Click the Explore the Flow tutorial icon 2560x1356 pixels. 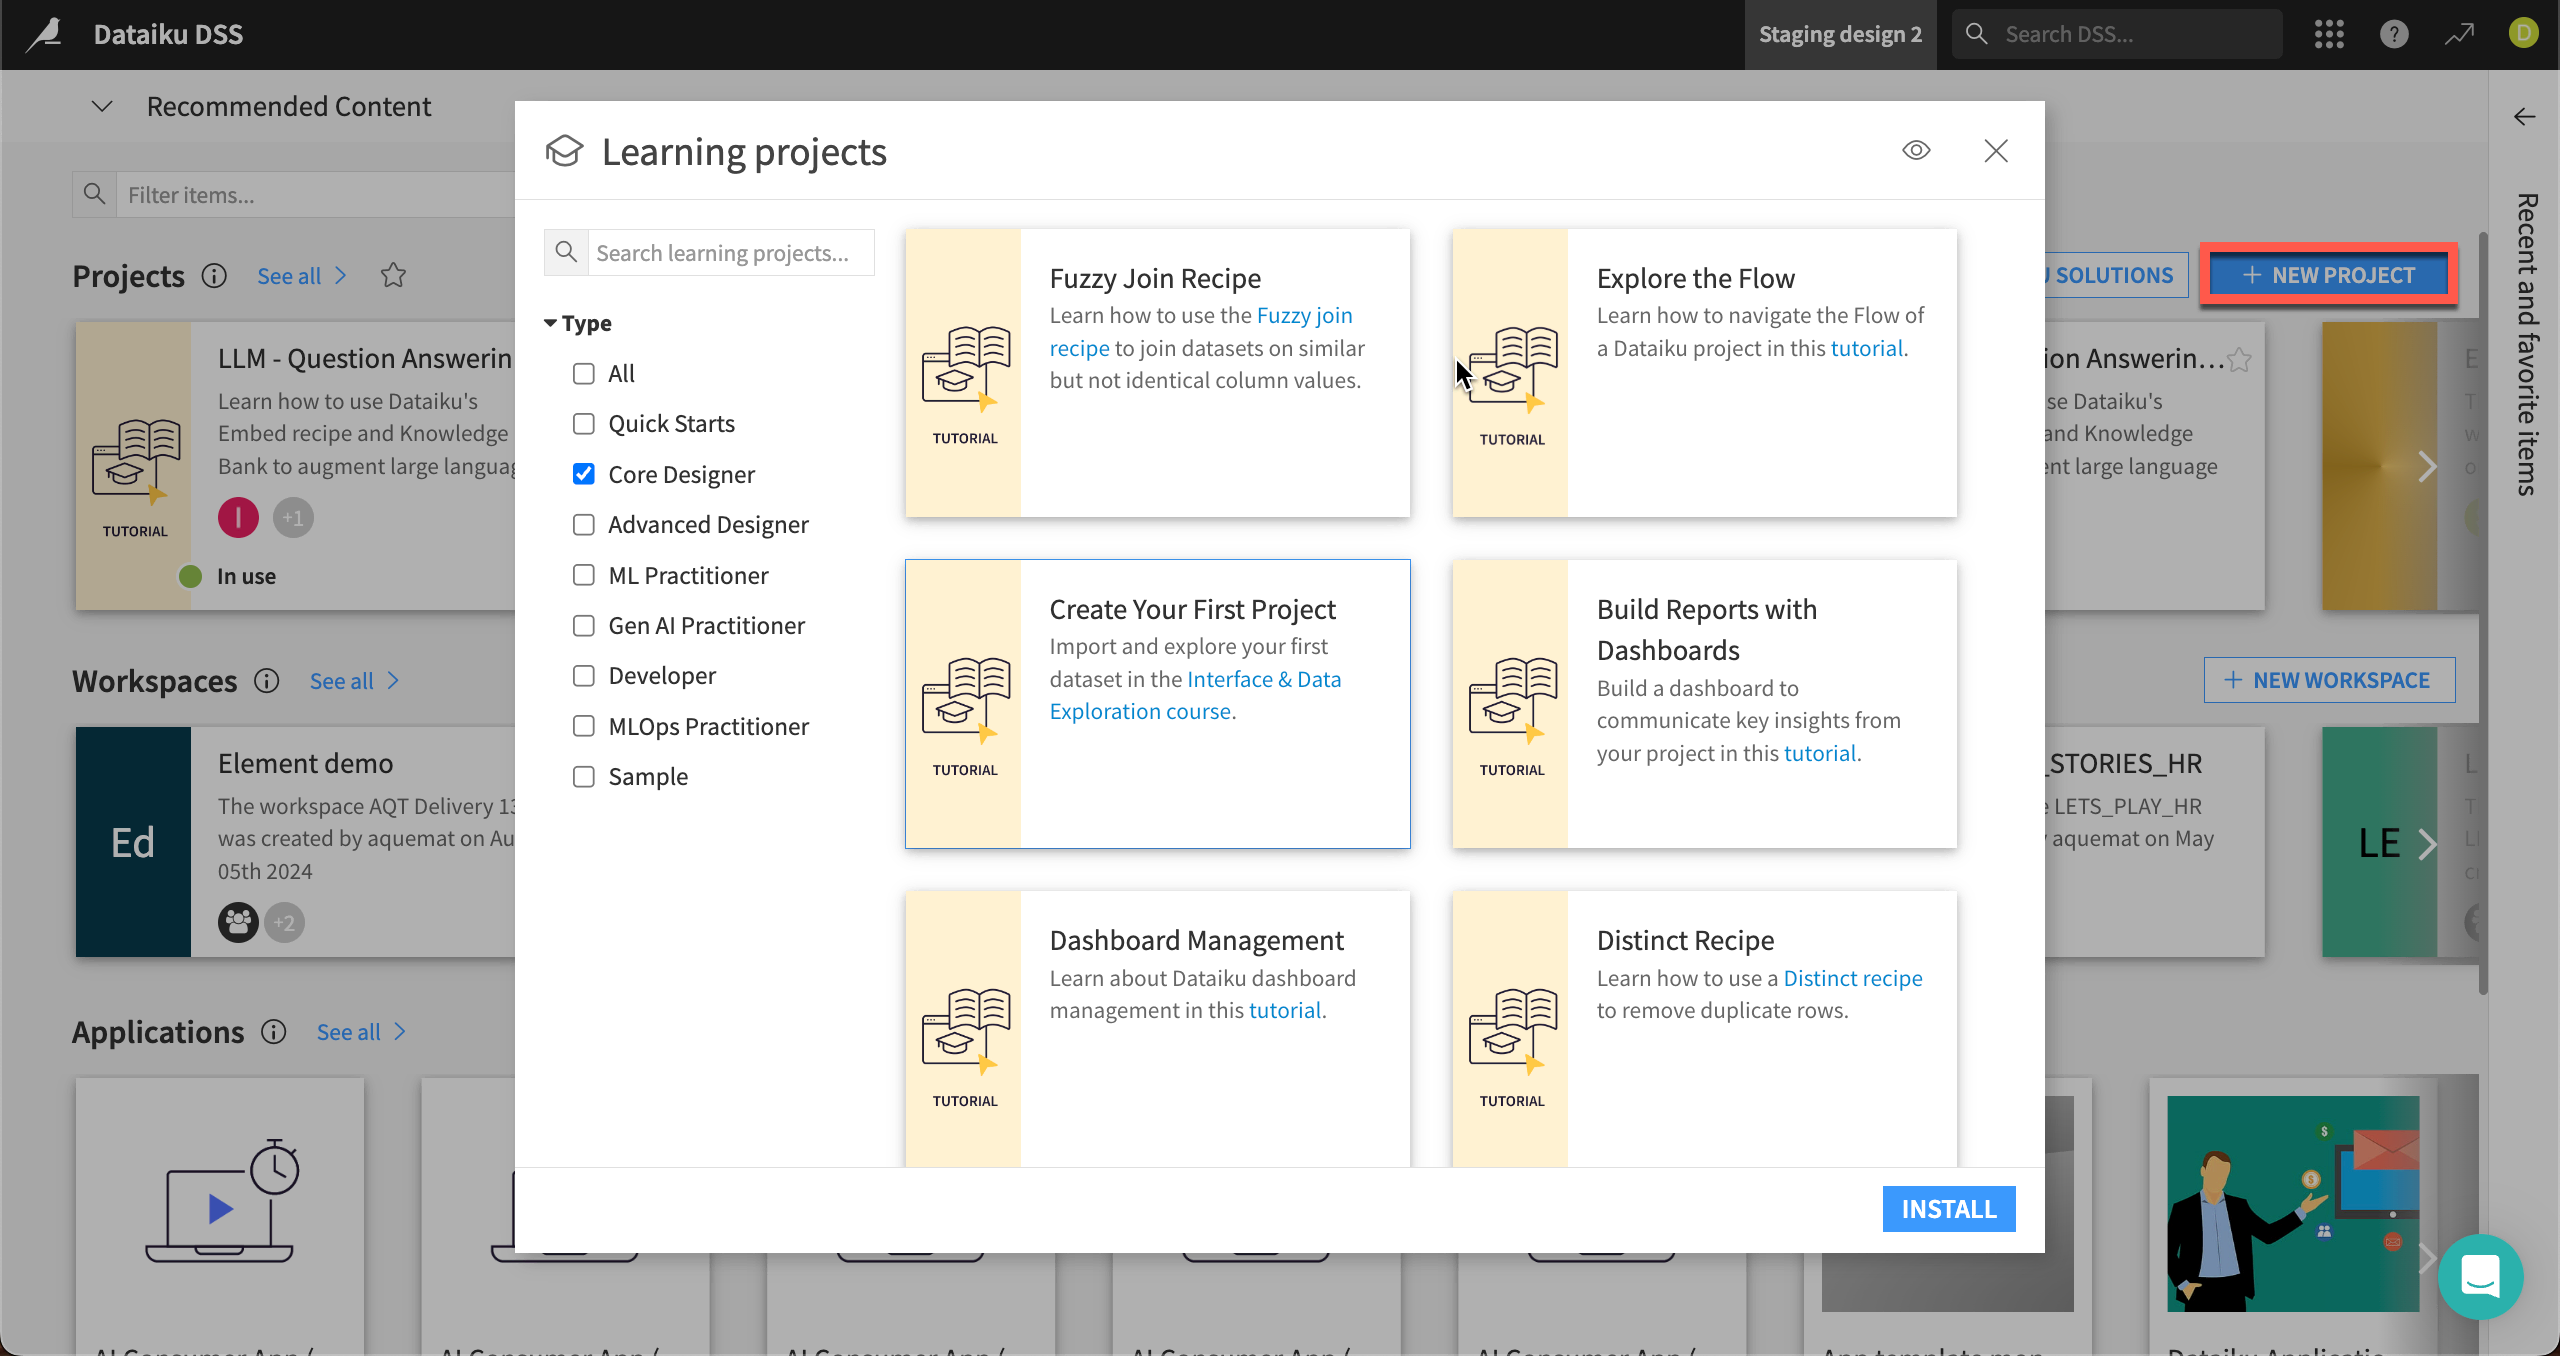point(1513,371)
